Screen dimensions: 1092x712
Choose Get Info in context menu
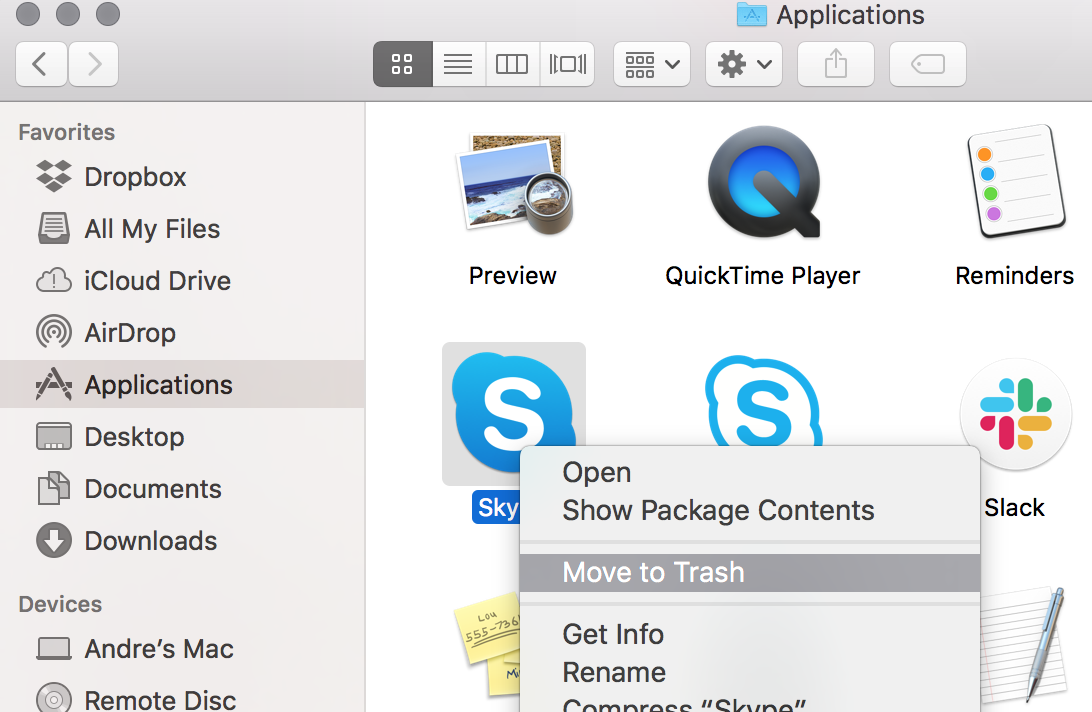click(750, 635)
